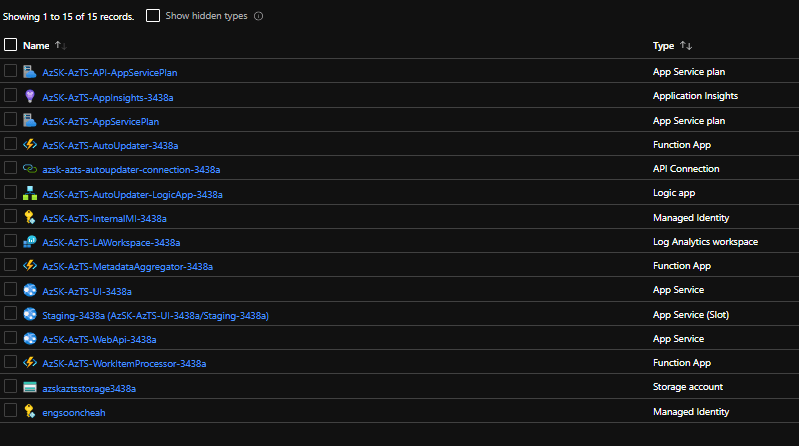This screenshot has height=446, width=799.
Task: Open AzSK-AzTS-AutoUpdater-LogicApp-3438a link
Action: pyautogui.click(x=132, y=194)
